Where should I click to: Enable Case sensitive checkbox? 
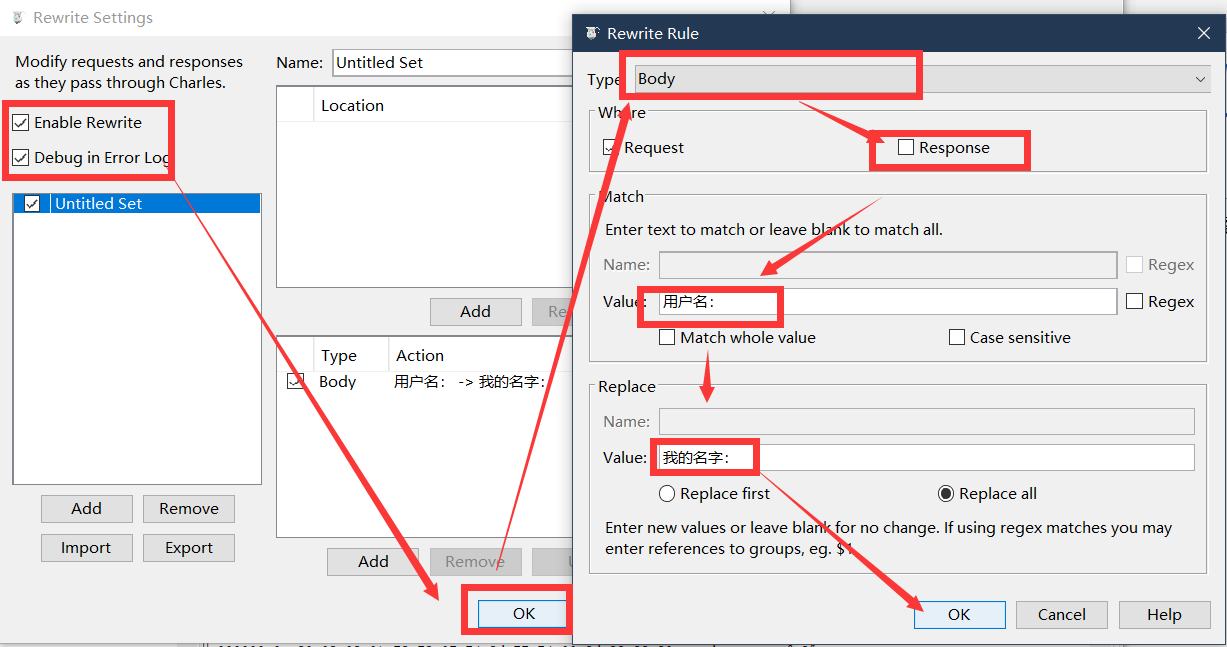957,337
